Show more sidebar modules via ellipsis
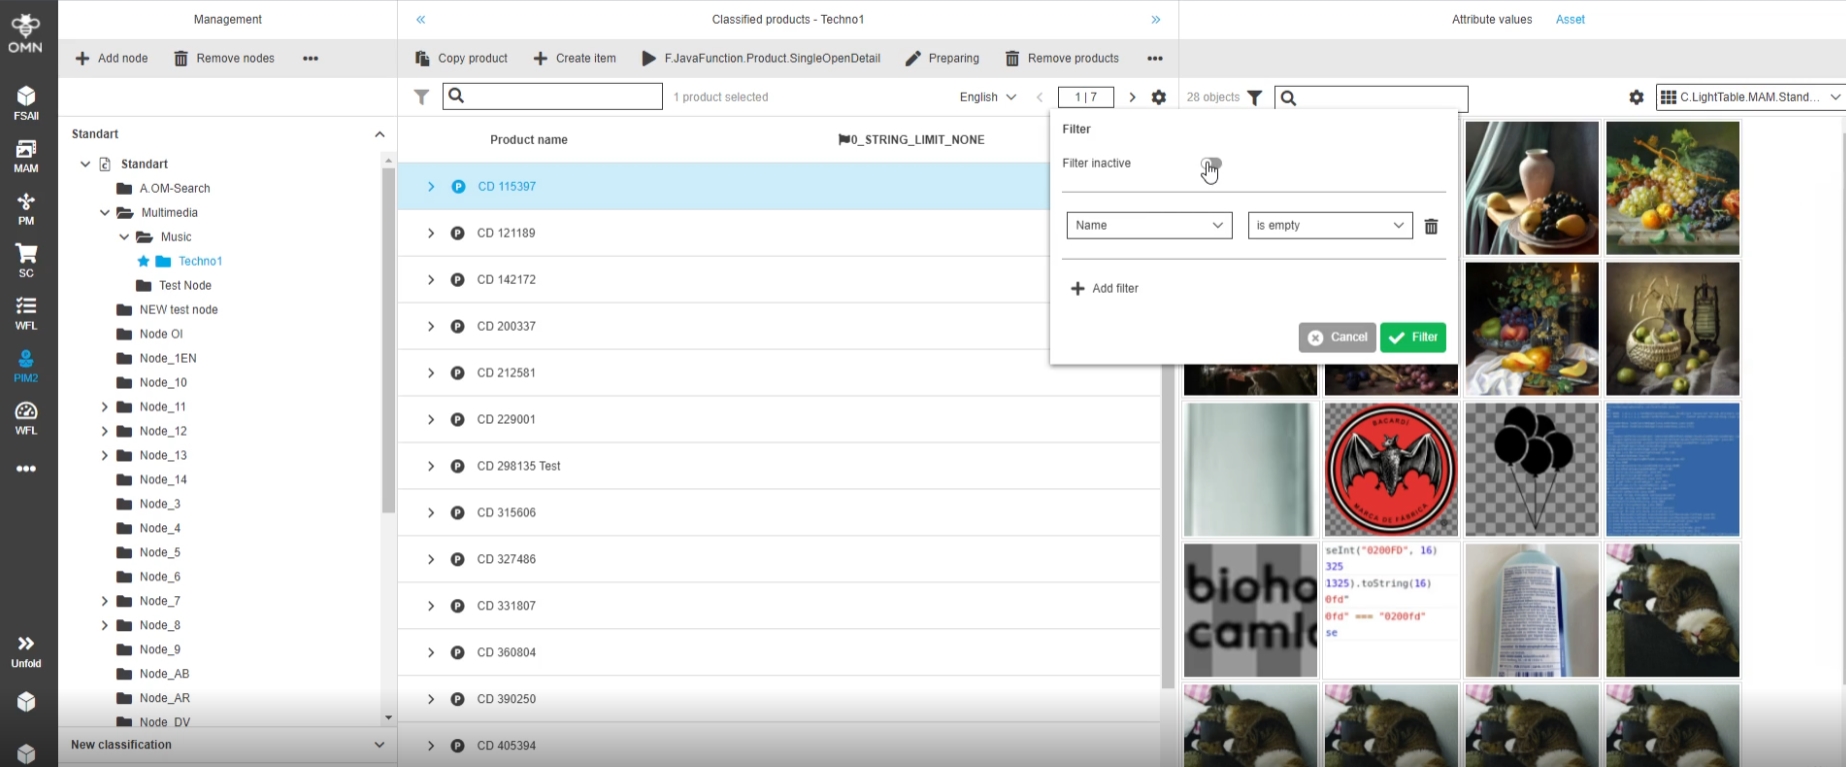This screenshot has width=1846, height=767. pyautogui.click(x=26, y=468)
